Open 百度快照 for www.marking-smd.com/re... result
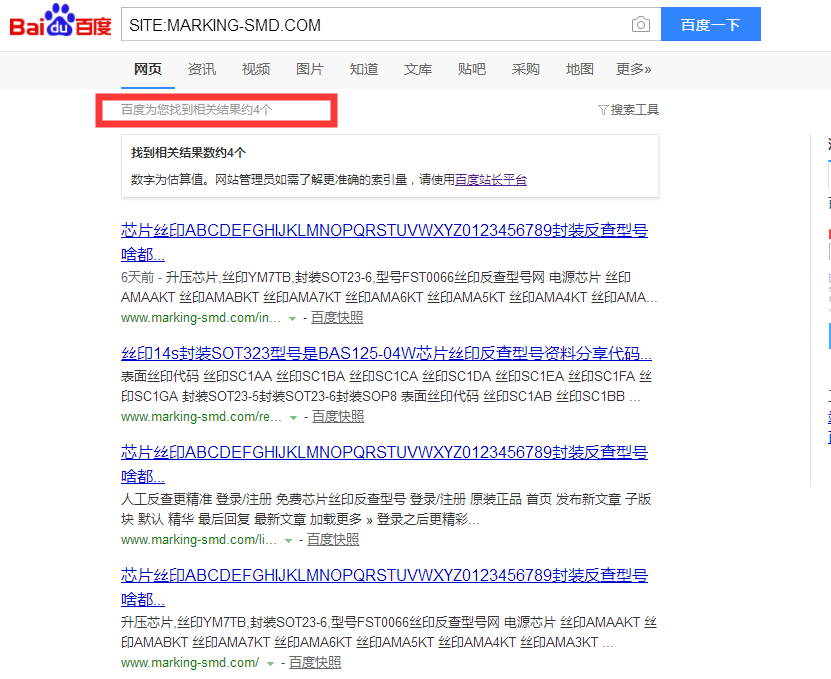831x679 pixels. click(338, 417)
